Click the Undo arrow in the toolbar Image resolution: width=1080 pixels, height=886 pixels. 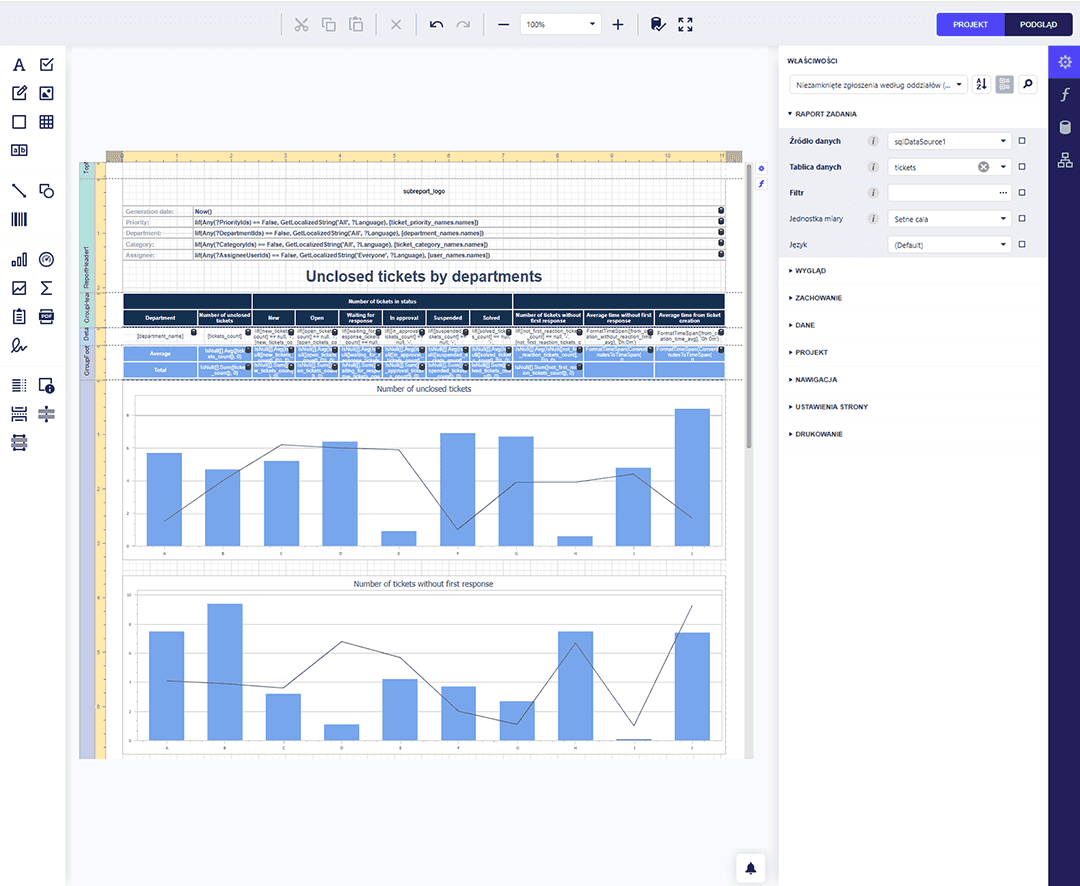pyautogui.click(x=436, y=24)
